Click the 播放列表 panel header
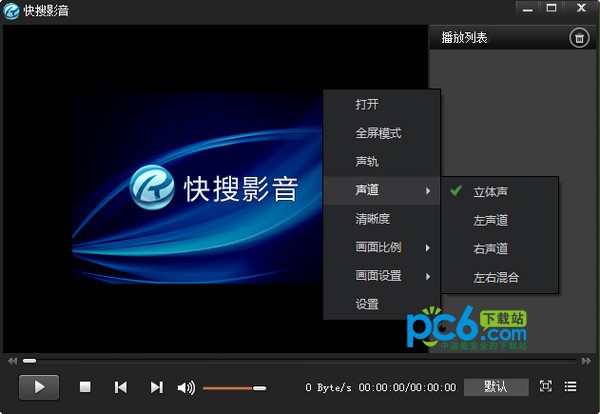This screenshot has width=600, height=414. pos(464,37)
